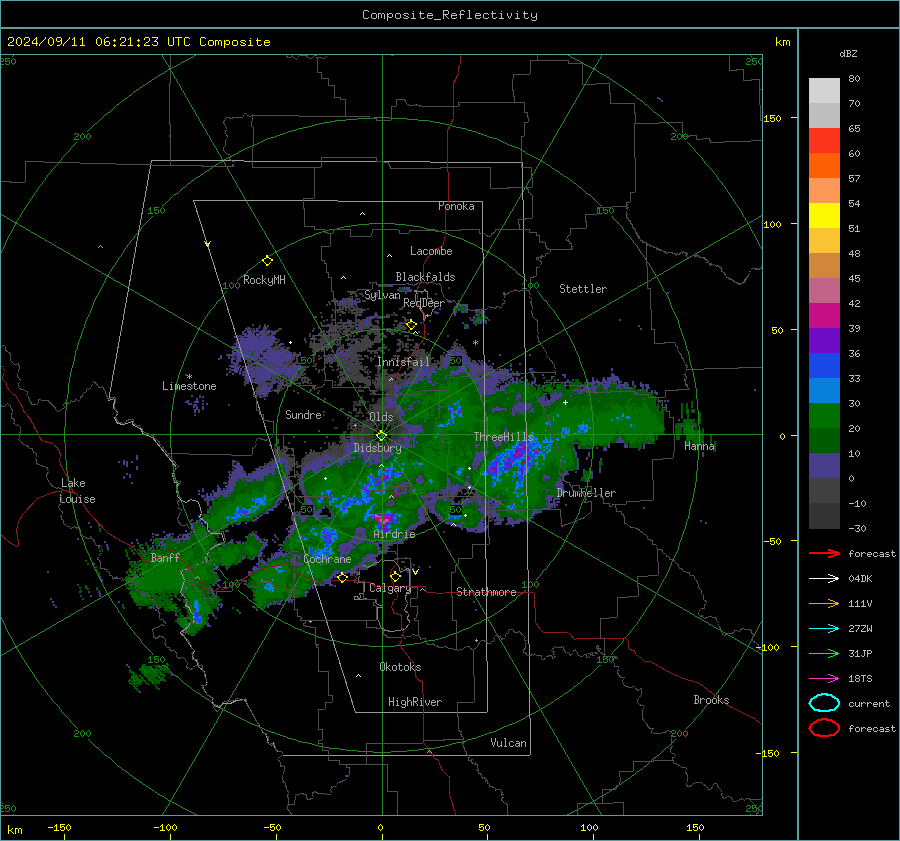
Task: Click the RockyMH label
Action: (264, 280)
